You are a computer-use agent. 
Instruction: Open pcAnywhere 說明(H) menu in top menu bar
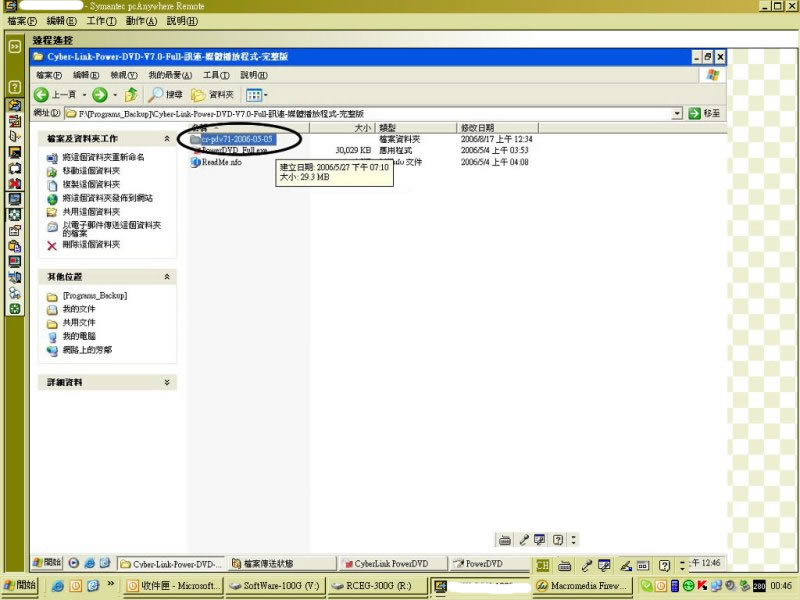(182, 21)
